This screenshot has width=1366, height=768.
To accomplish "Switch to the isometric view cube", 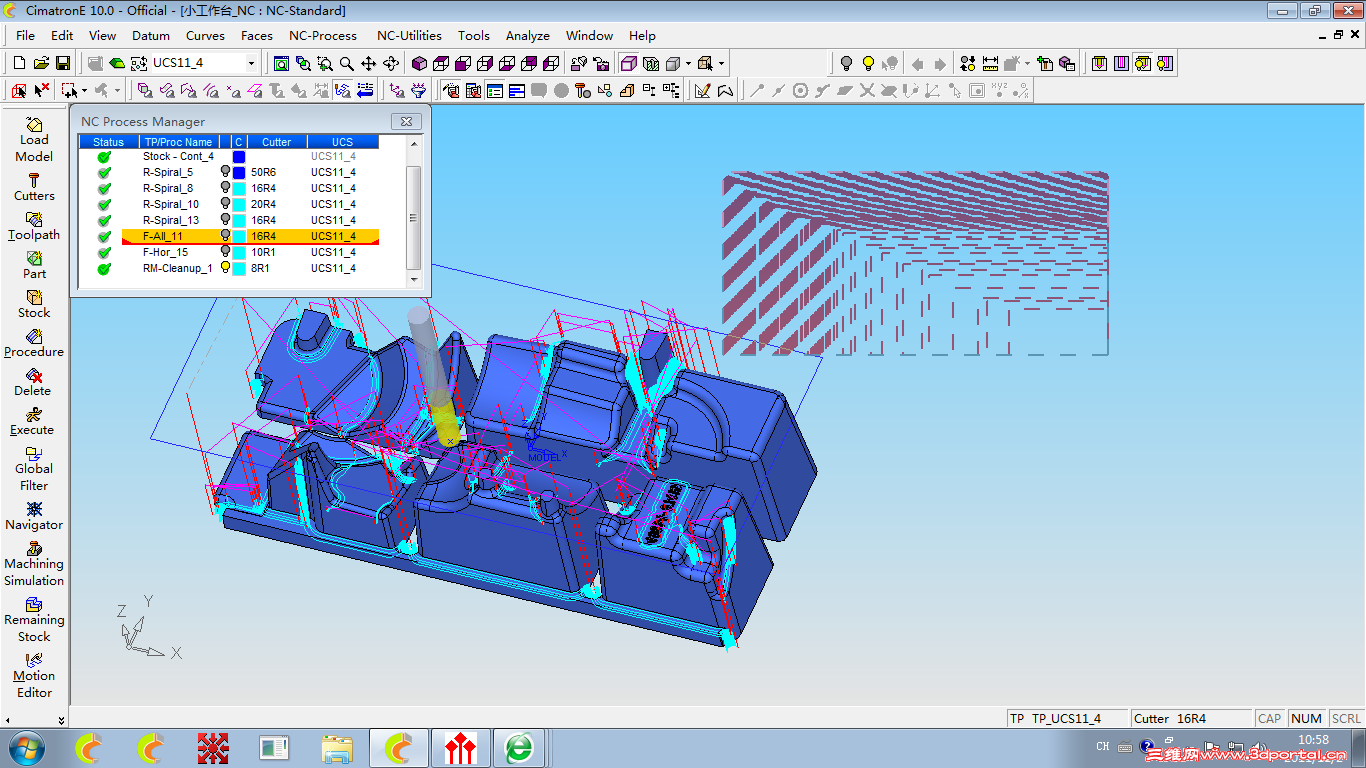I will tap(419, 63).
